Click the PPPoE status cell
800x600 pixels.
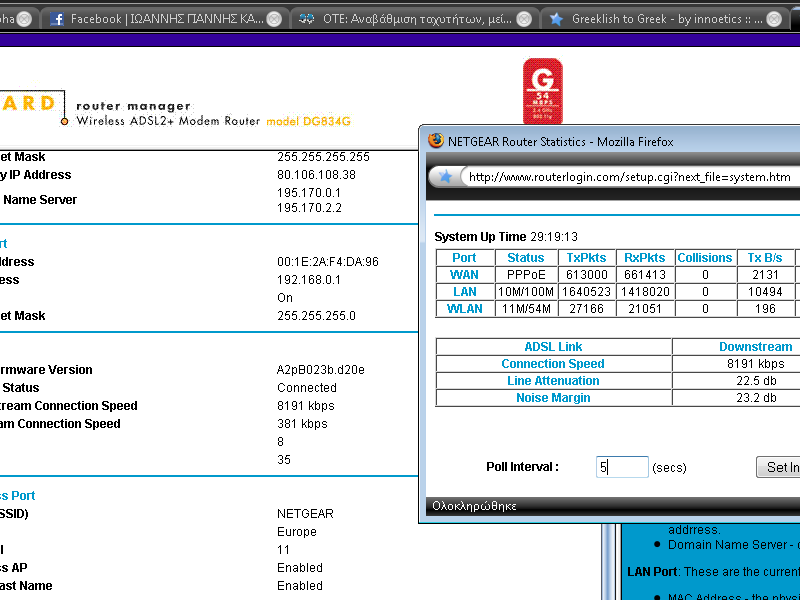(x=526, y=274)
